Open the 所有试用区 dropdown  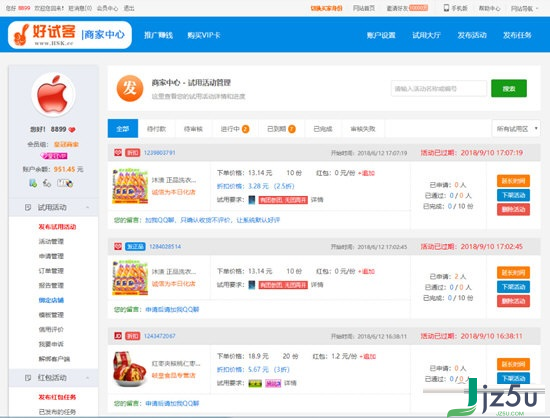(x=516, y=129)
